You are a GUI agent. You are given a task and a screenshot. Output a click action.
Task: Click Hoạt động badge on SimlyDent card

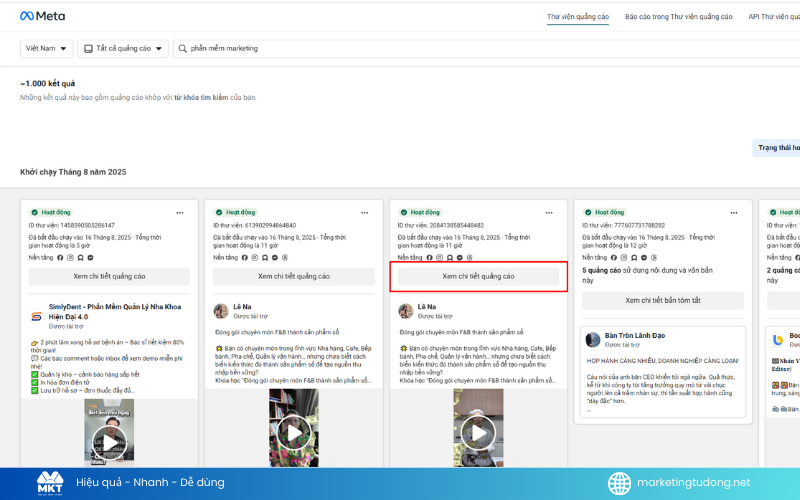click(x=51, y=212)
